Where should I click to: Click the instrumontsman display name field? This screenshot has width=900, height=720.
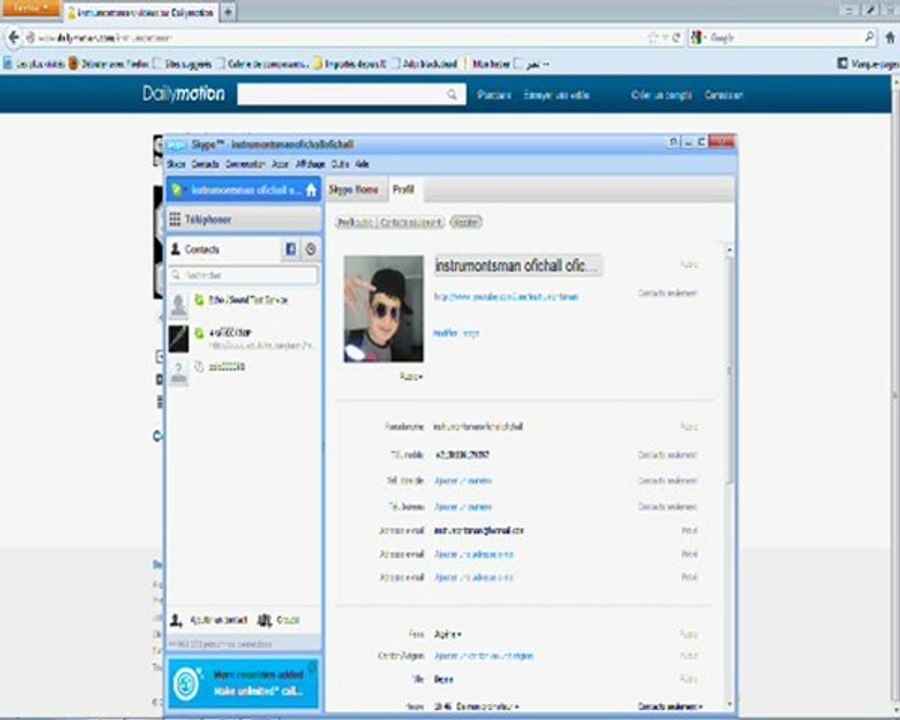click(518, 266)
